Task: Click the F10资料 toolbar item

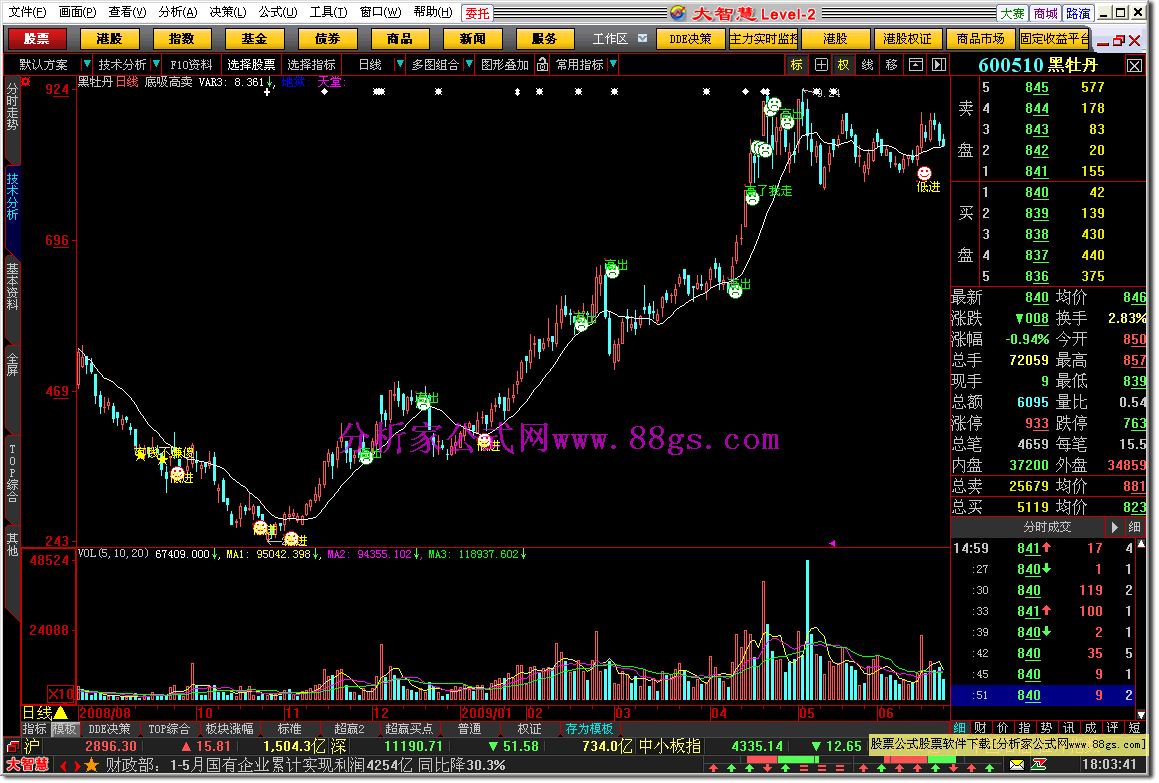Action: coord(191,65)
